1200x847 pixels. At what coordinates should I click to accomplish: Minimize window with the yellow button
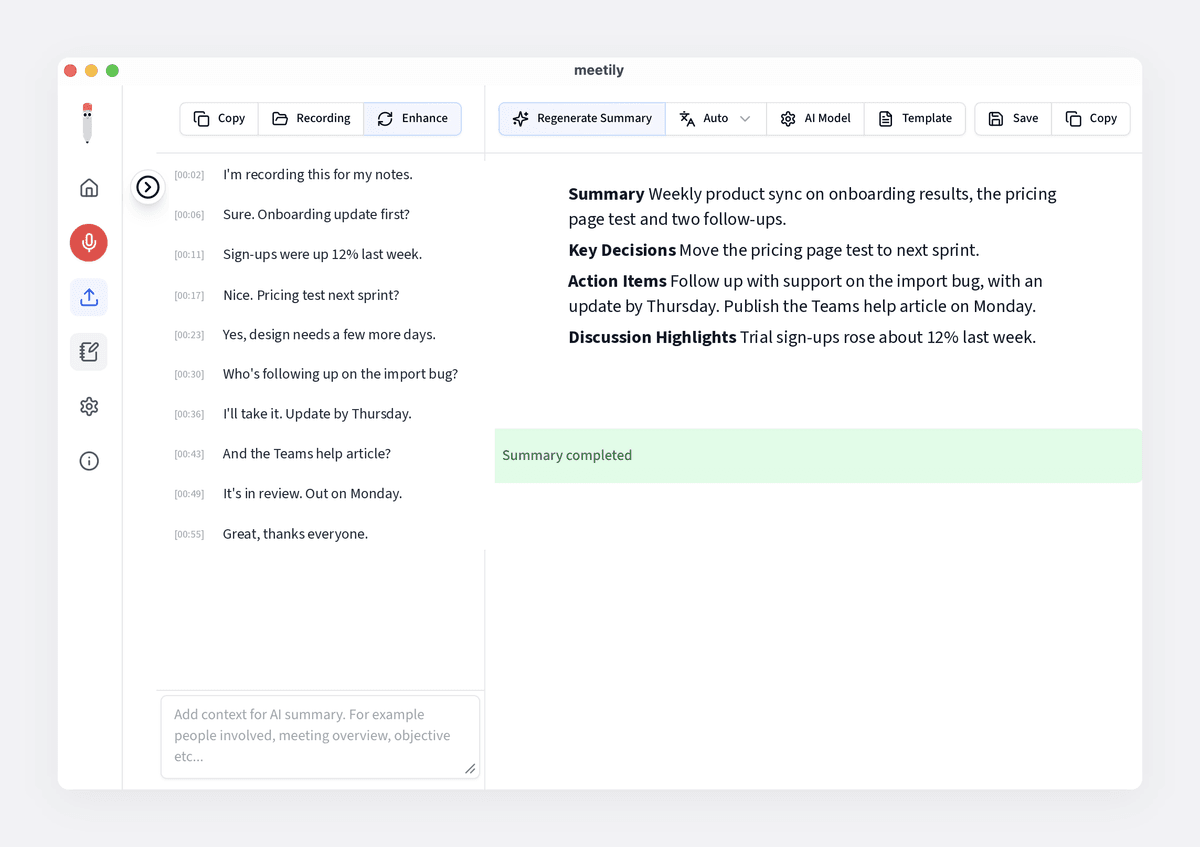coord(91,70)
